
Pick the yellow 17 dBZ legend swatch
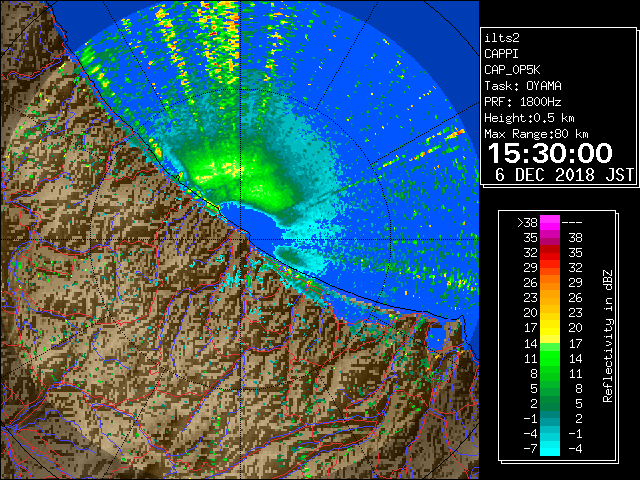pyautogui.click(x=550, y=328)
